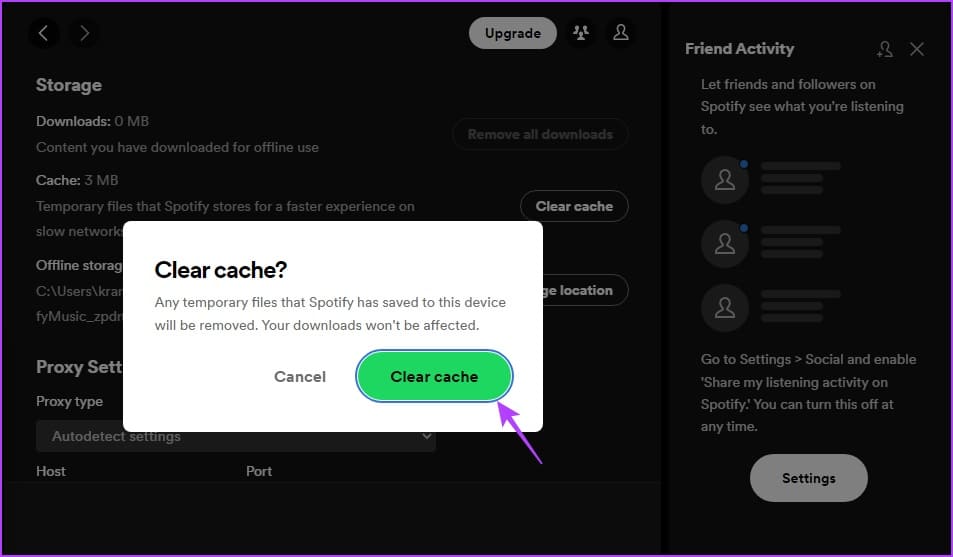Image resolution: width=953 pixels, height=557 pixels.
Task: Click the Storage section heading
Action: (69, 85)
